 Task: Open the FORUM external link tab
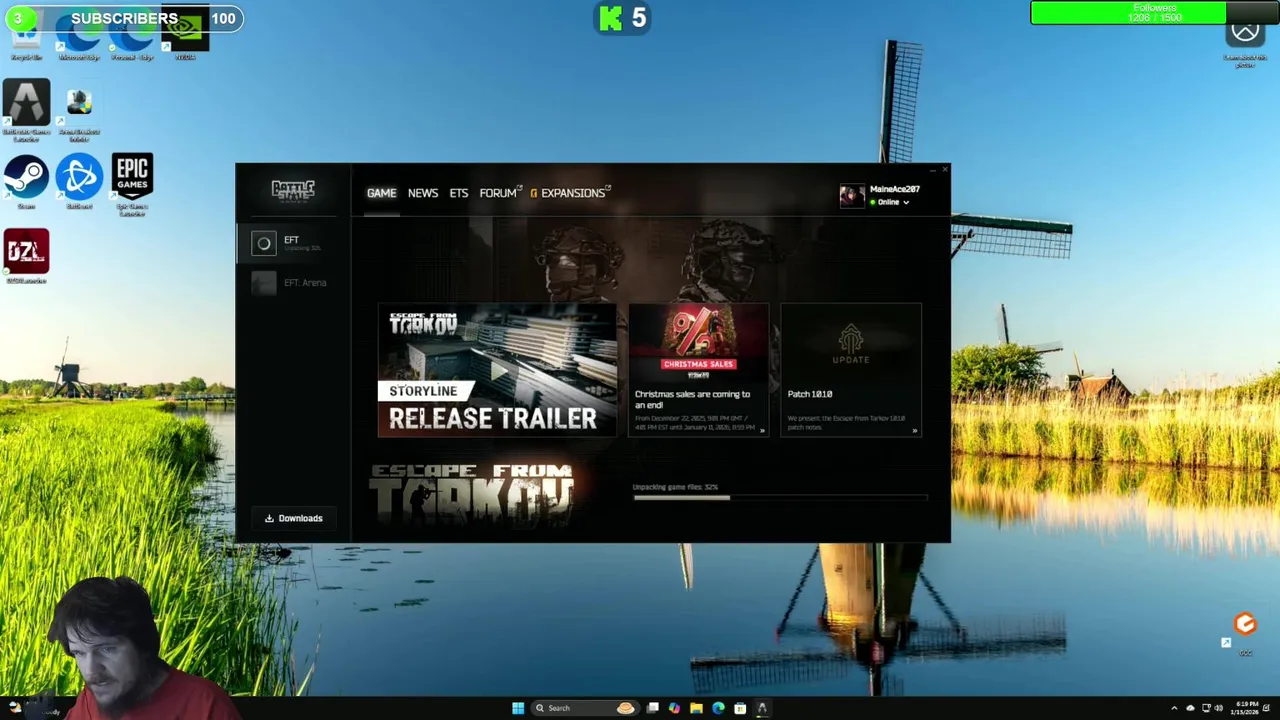[500, 193]
